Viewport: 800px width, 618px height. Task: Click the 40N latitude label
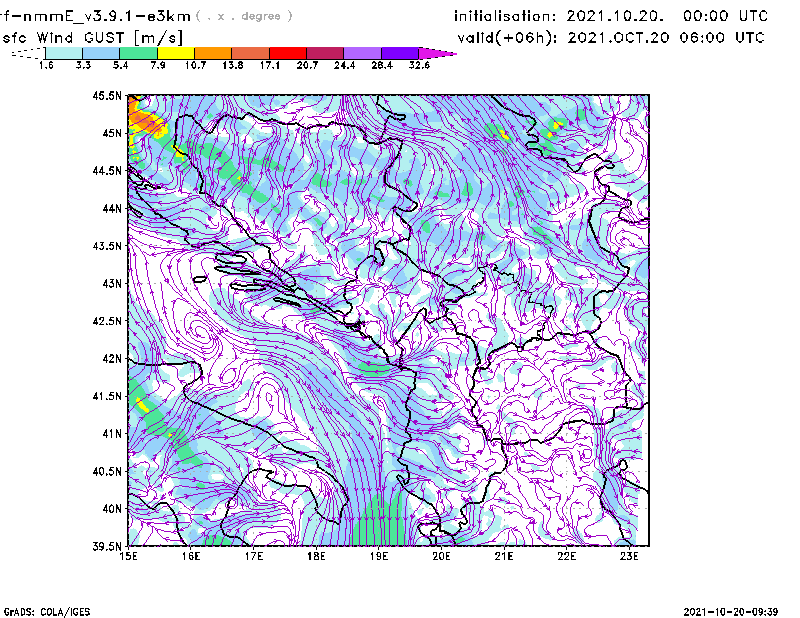tap(112, 509)
